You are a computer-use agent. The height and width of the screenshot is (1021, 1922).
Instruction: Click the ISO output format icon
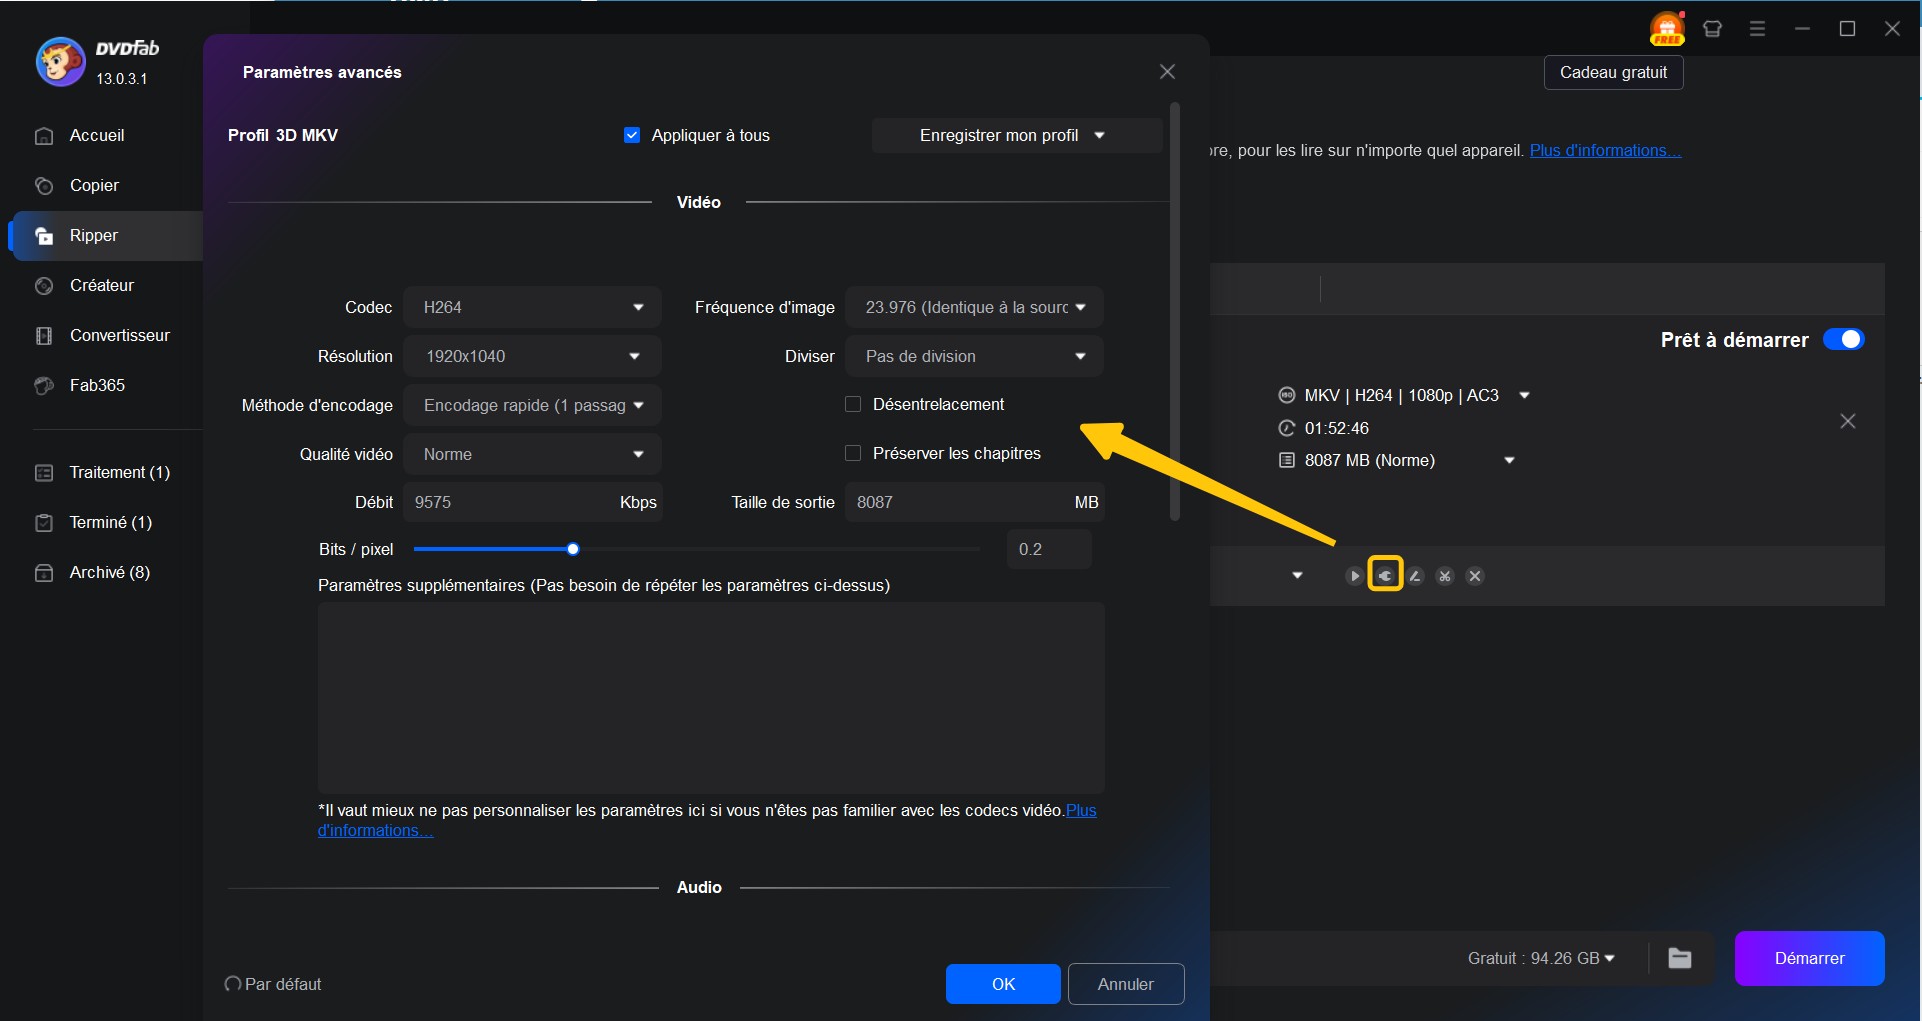tap(1287, 395)
